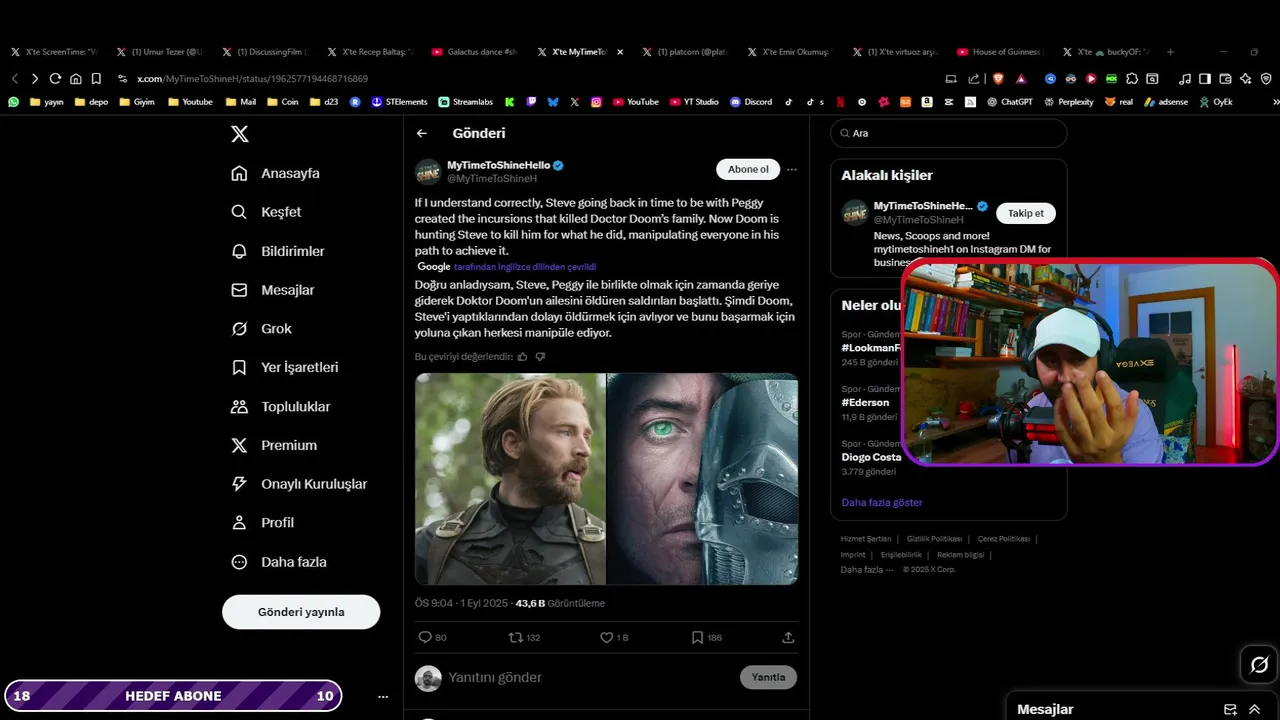Switch to the House of Guinness tab

(x=999, y=52)
